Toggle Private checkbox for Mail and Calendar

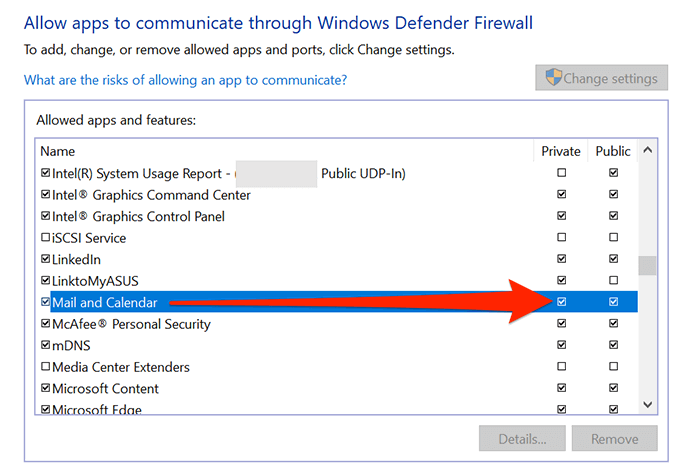click(561, 302)
